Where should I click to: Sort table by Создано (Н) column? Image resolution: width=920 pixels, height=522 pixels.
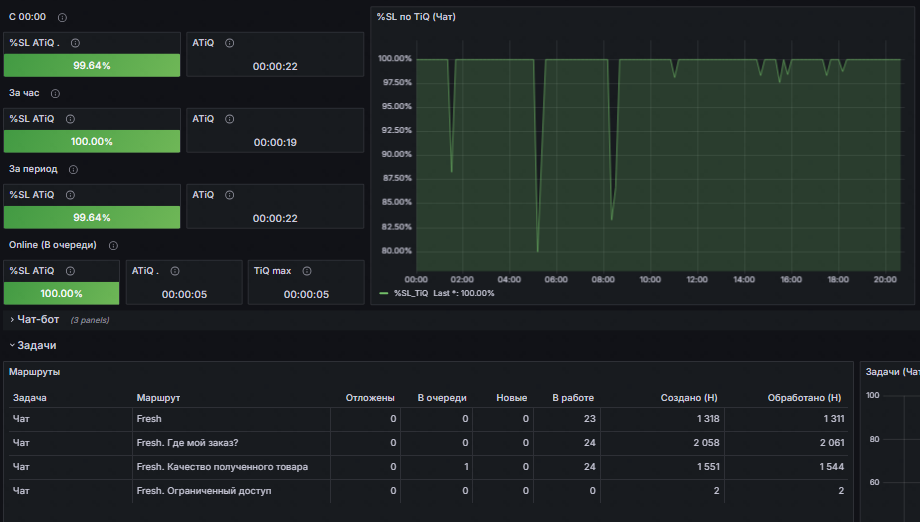[689, 398]
